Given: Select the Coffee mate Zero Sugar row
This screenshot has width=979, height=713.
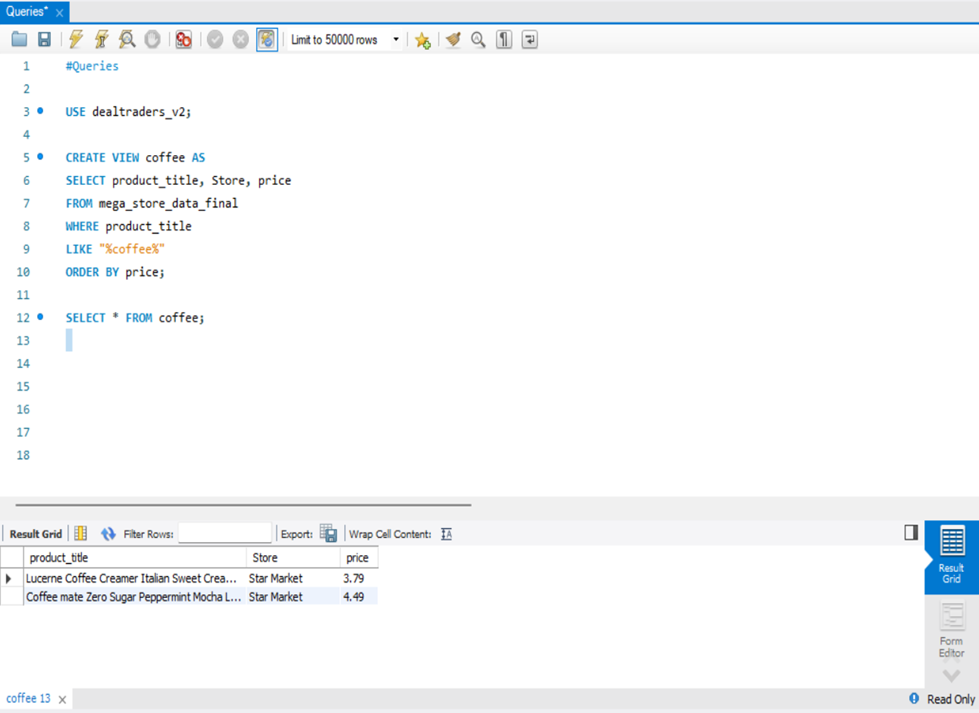Looking at the screenshot, I should click(x=135, y=596).
